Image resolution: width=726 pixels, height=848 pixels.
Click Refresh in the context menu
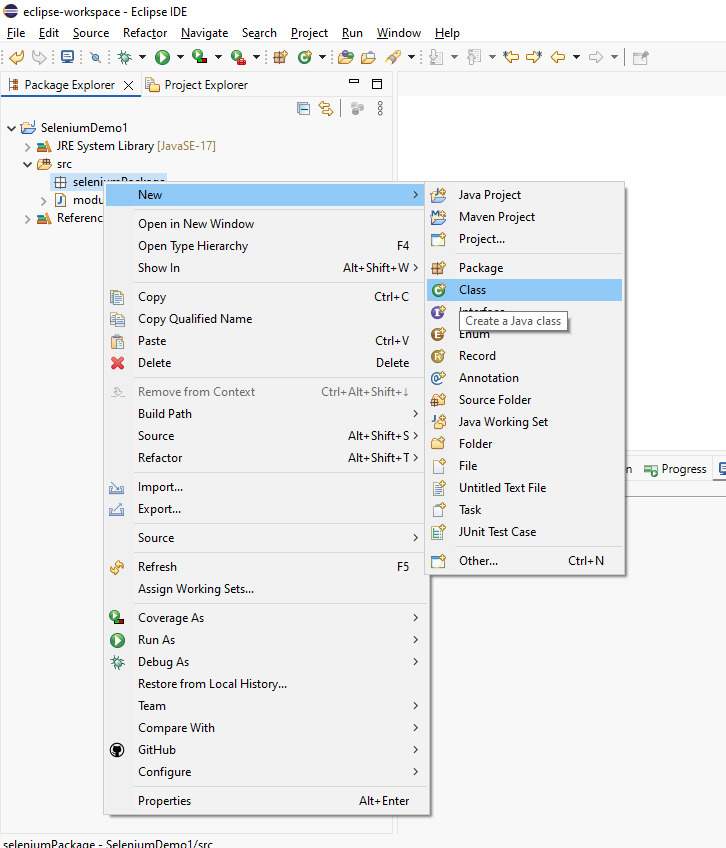265,567
